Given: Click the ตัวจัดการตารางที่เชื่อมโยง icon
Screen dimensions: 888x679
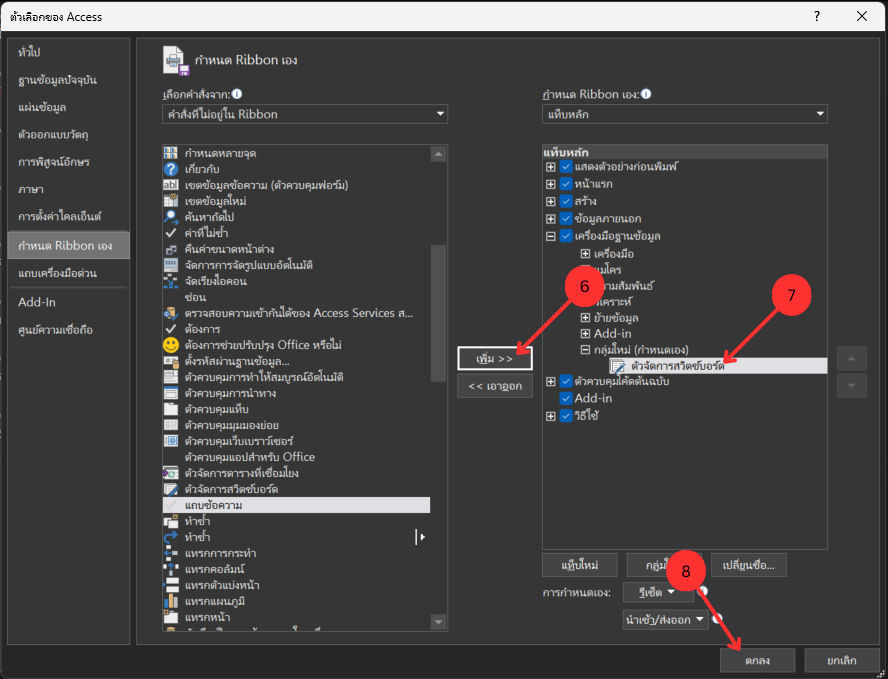Looking at the screenshot, I should tap(170, 473).
